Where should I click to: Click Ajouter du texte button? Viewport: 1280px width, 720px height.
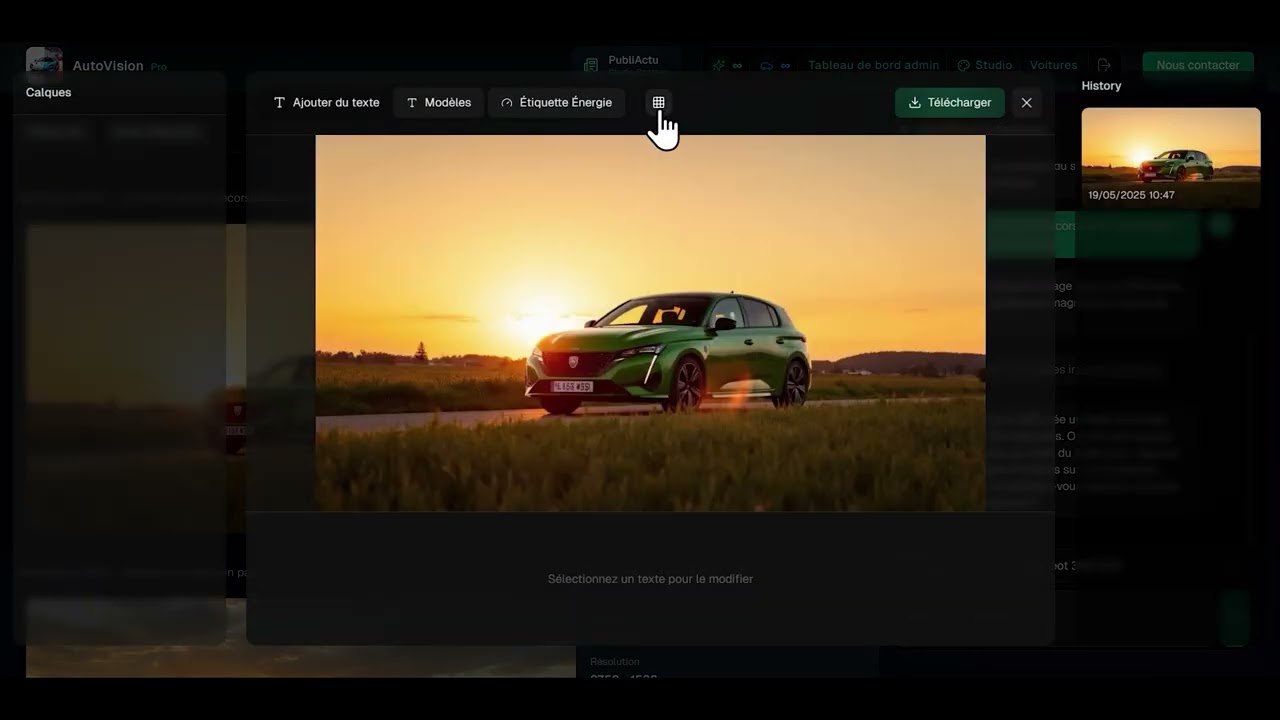click(326, 102)
